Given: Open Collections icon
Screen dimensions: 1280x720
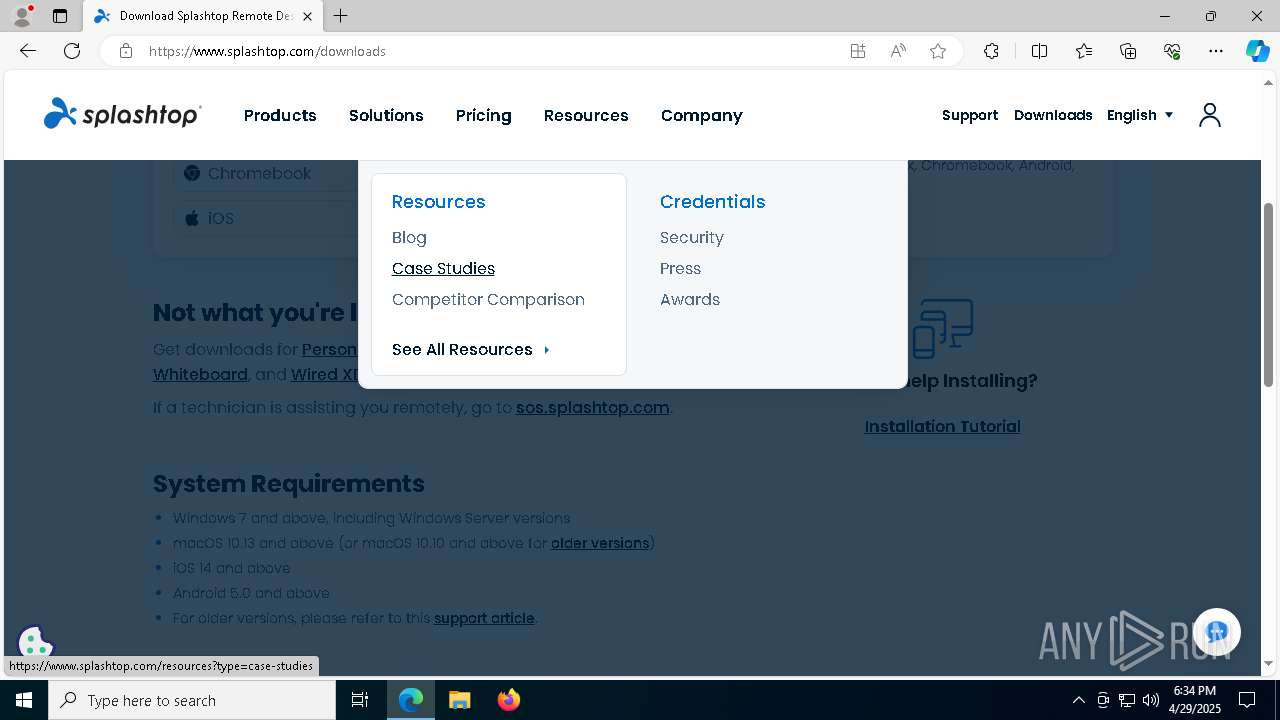Looking at the screenshot, I should click(1128, 51).
